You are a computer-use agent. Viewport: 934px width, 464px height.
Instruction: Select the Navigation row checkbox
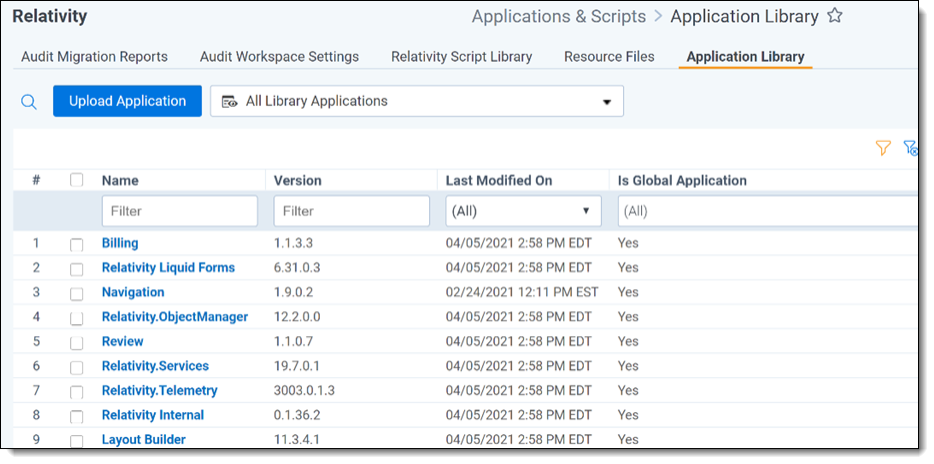coord(77,293)
